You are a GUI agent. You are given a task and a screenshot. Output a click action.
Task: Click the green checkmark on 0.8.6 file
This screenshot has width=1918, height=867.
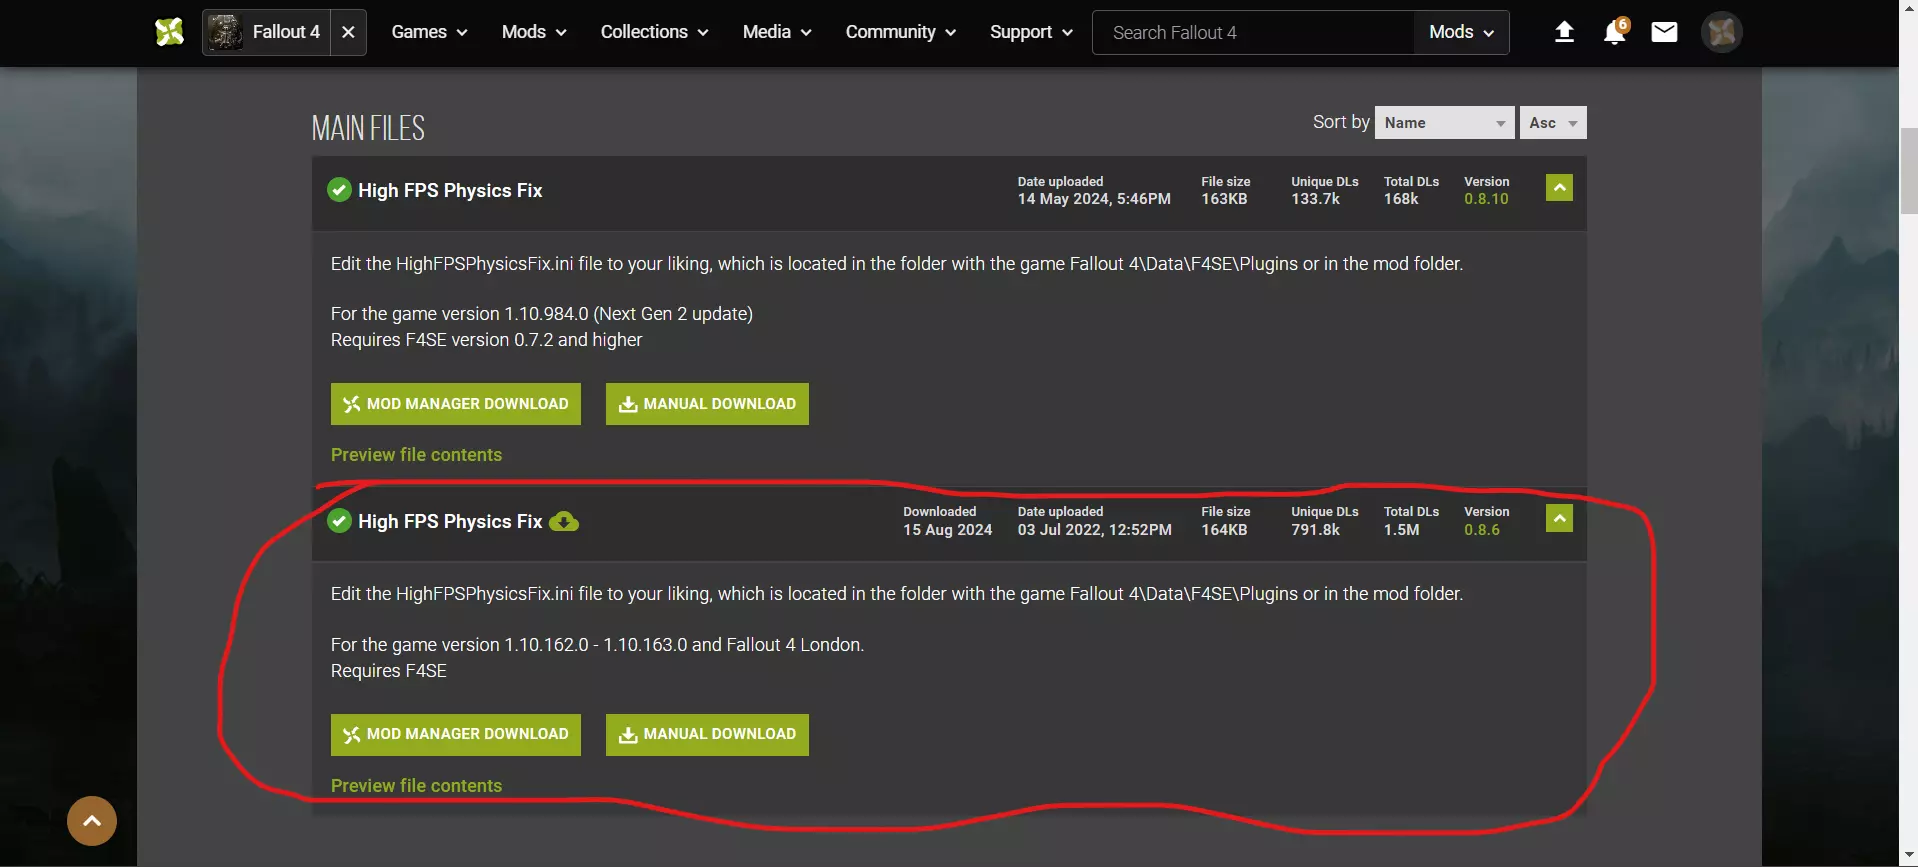[x=339, y=521]
